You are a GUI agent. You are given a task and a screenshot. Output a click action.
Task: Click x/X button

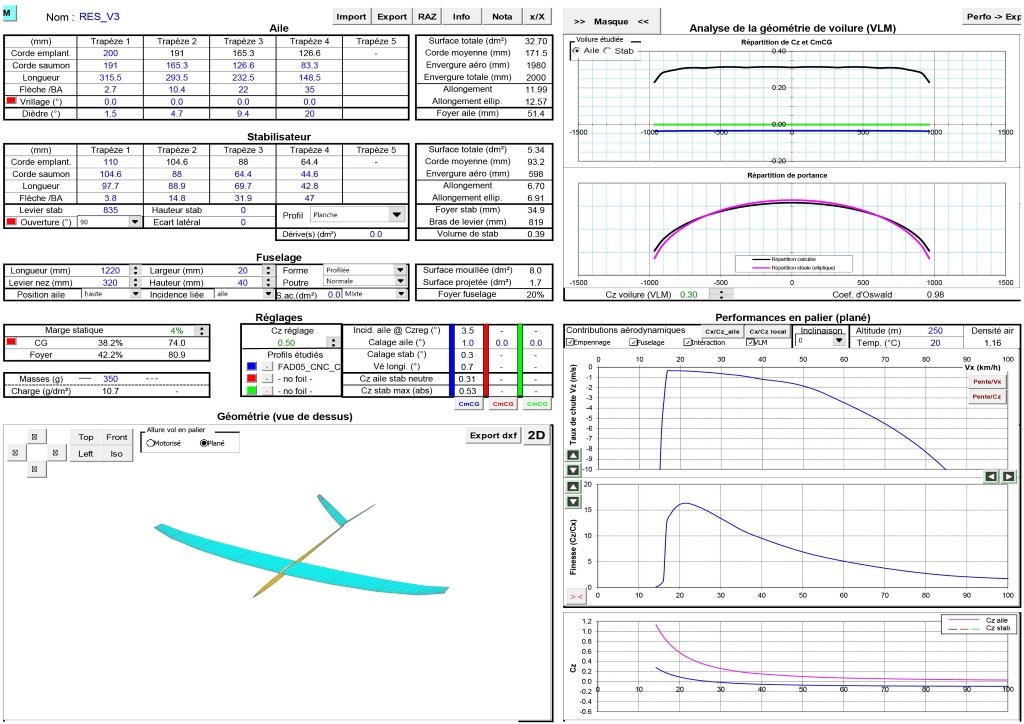tap(537, 16)
